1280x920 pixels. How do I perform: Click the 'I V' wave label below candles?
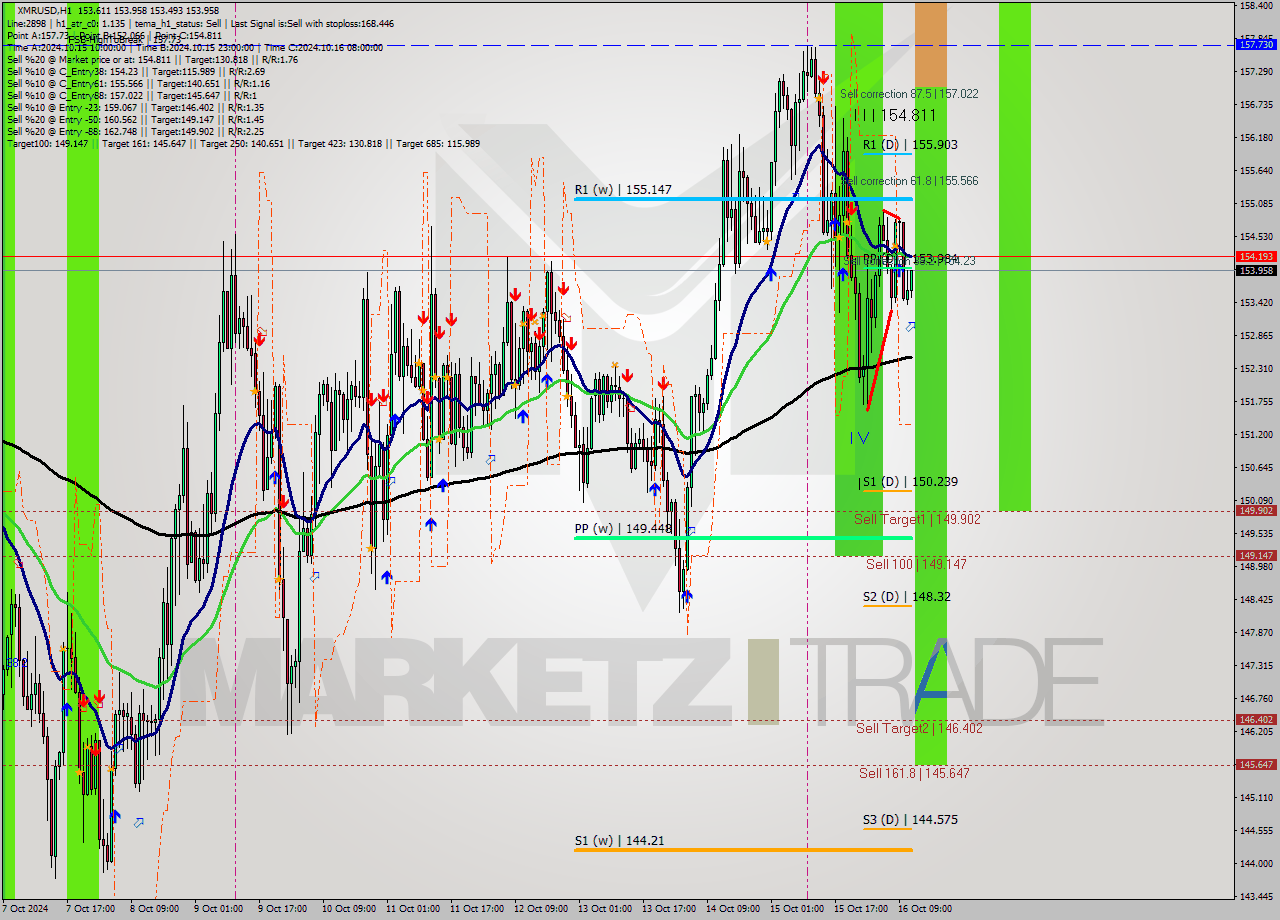click(860, 438)
